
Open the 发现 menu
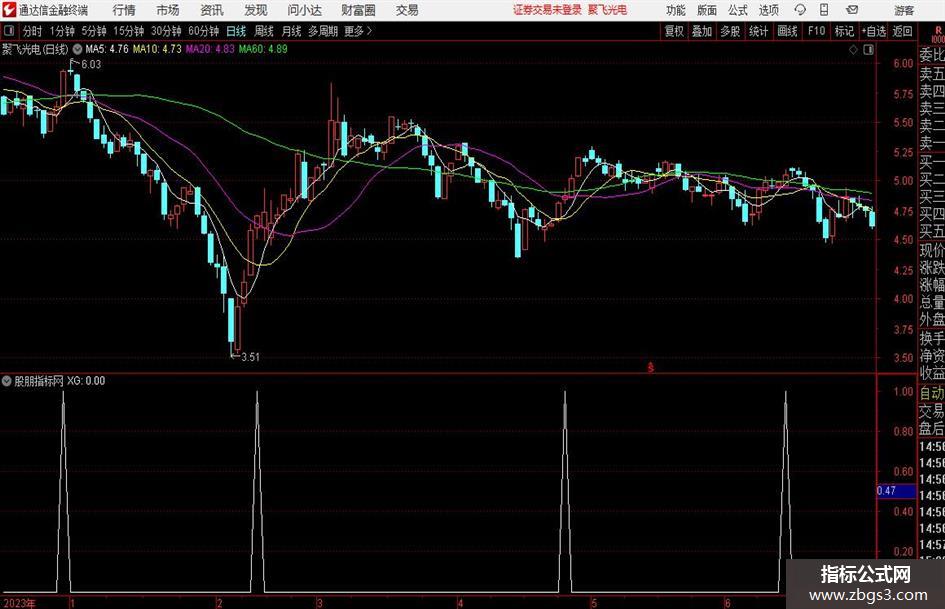tap(256, 10)
